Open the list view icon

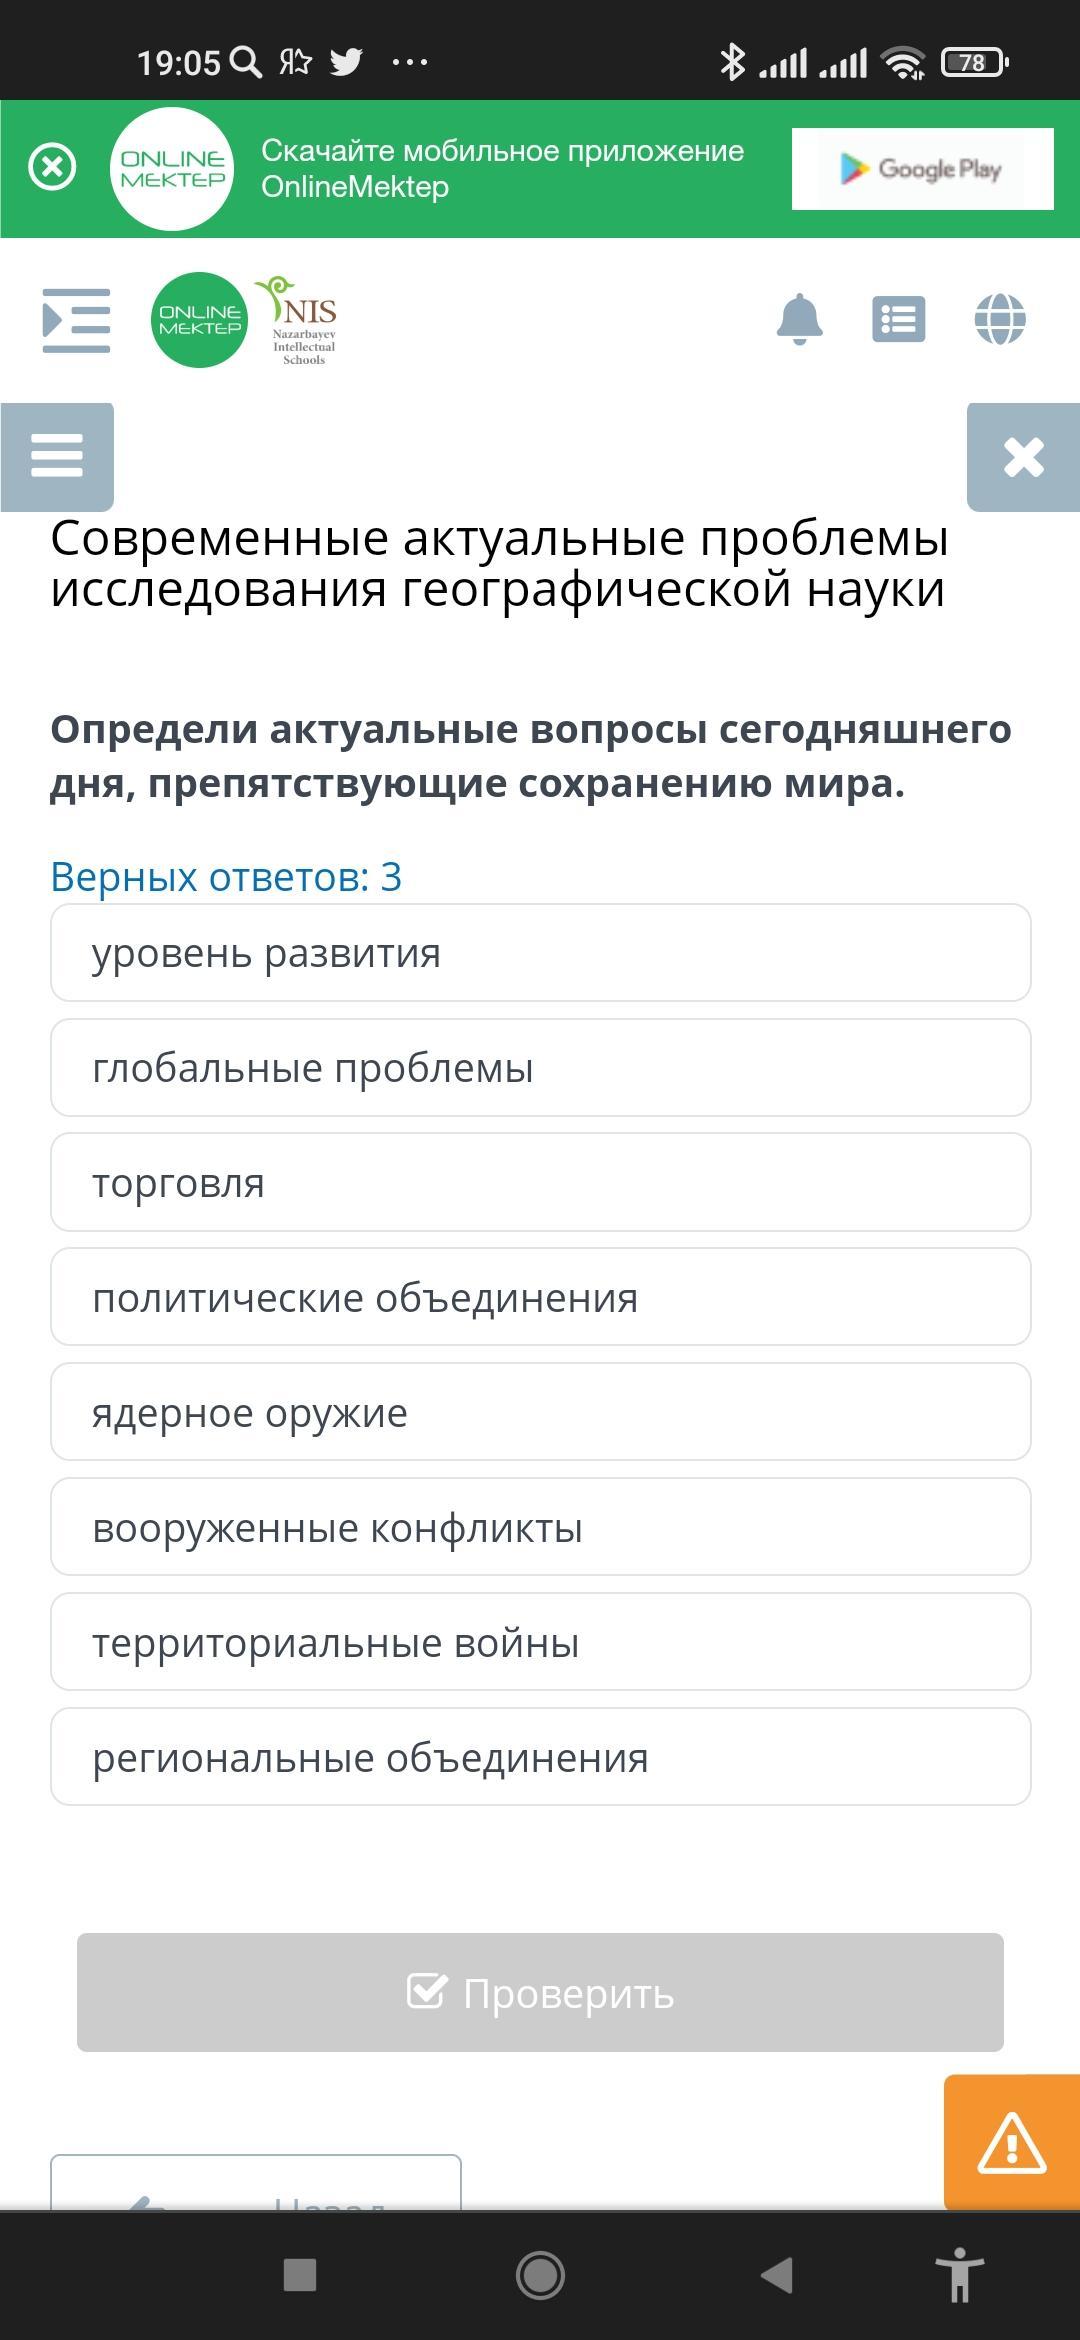(898, 320)
